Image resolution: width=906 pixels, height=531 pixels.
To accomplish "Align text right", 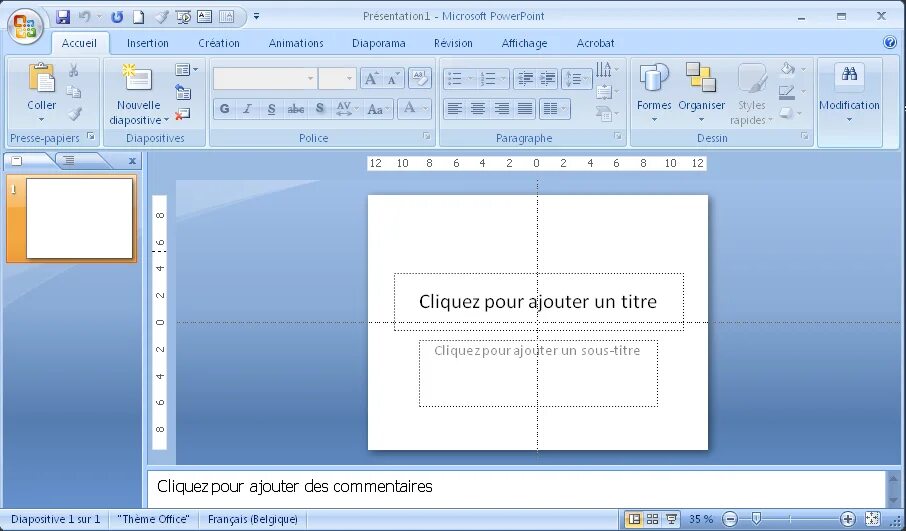I will (502, 109).
